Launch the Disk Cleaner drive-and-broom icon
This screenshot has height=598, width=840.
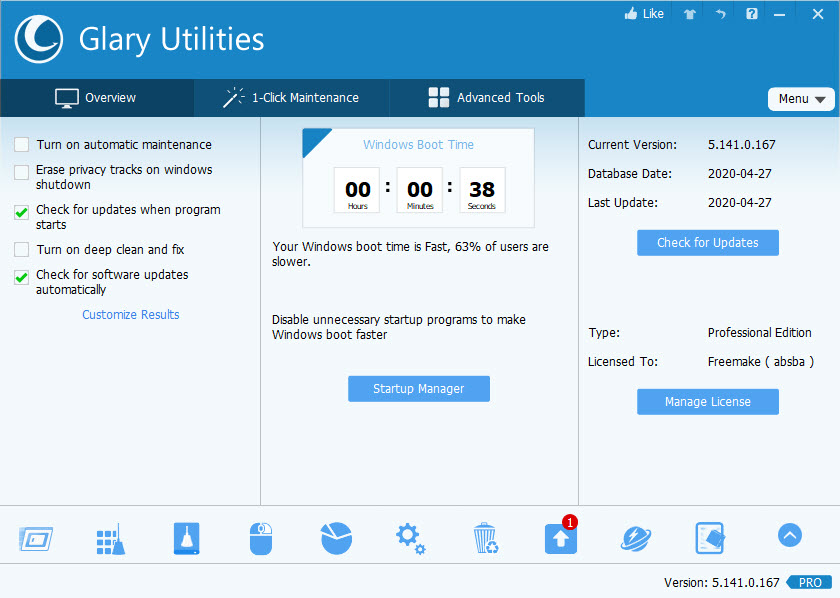(x=186, y=539)
